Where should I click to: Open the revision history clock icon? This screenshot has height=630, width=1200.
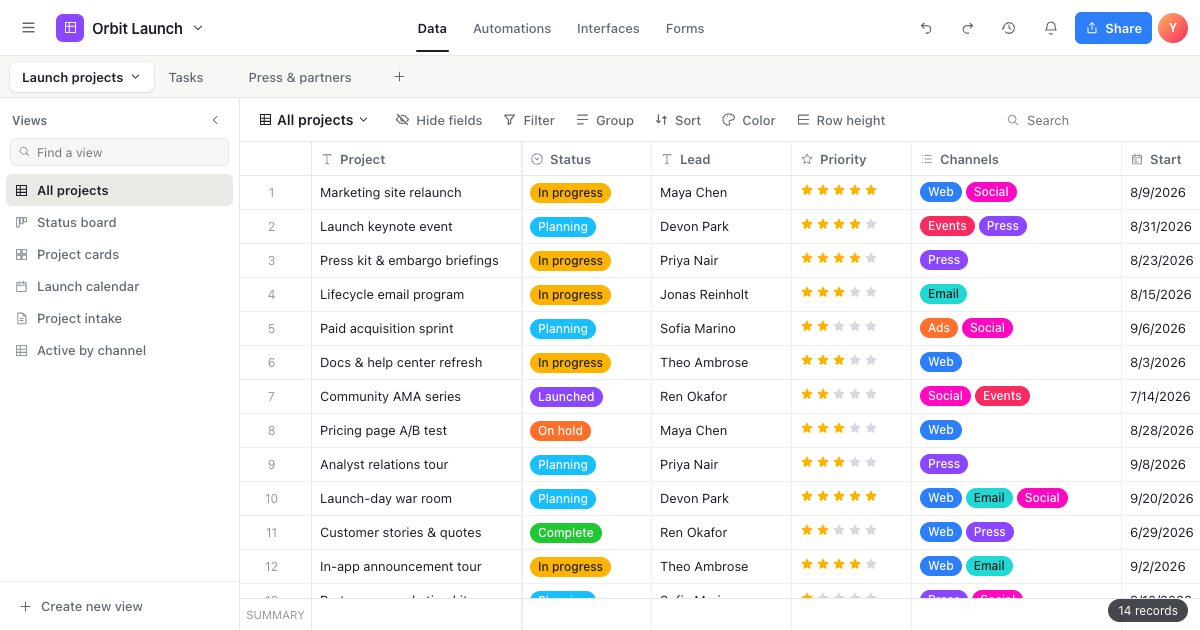[1009, 28]
